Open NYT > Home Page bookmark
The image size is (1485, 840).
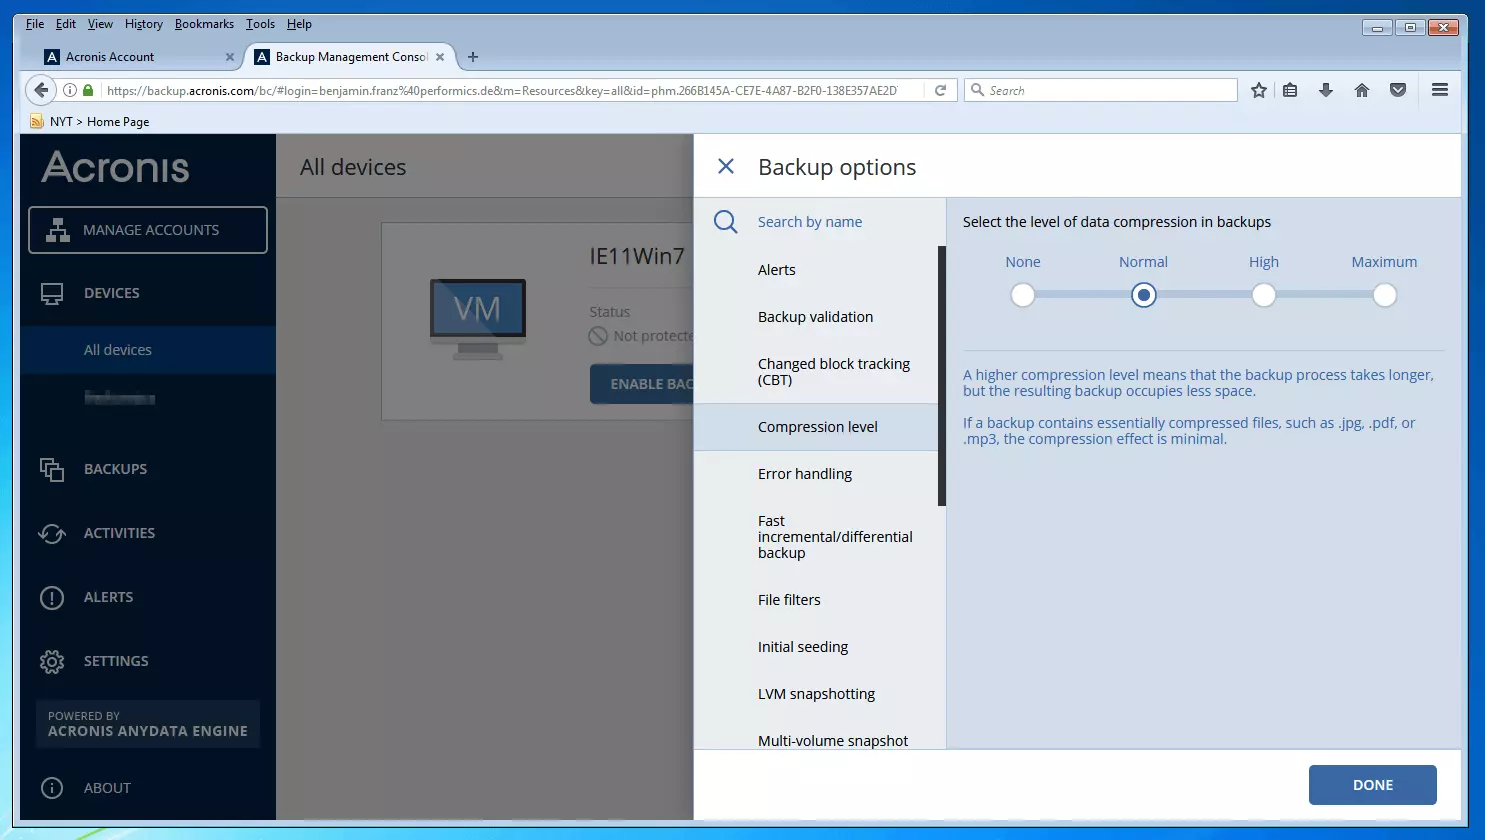pos(90,121)
